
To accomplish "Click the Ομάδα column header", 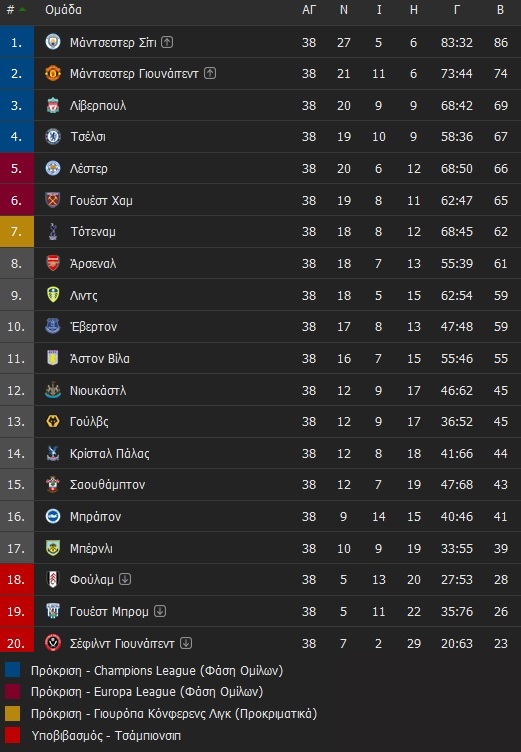I will pos(63,10).
